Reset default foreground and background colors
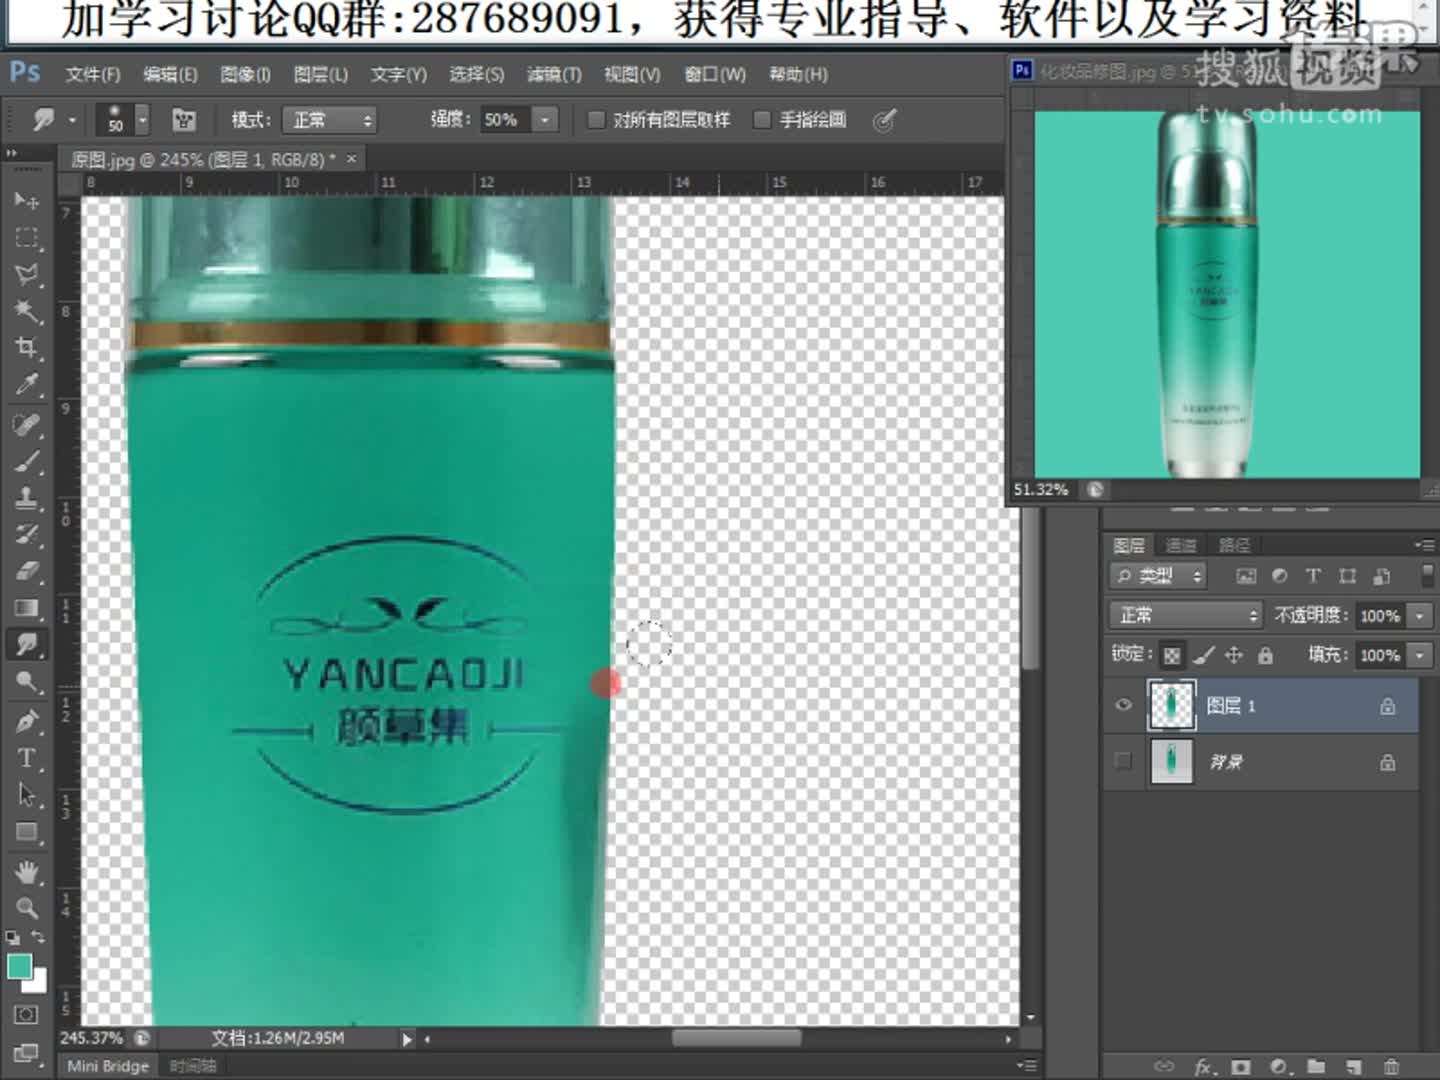The image size is (1440, 1080). click(x=12, y=938)
